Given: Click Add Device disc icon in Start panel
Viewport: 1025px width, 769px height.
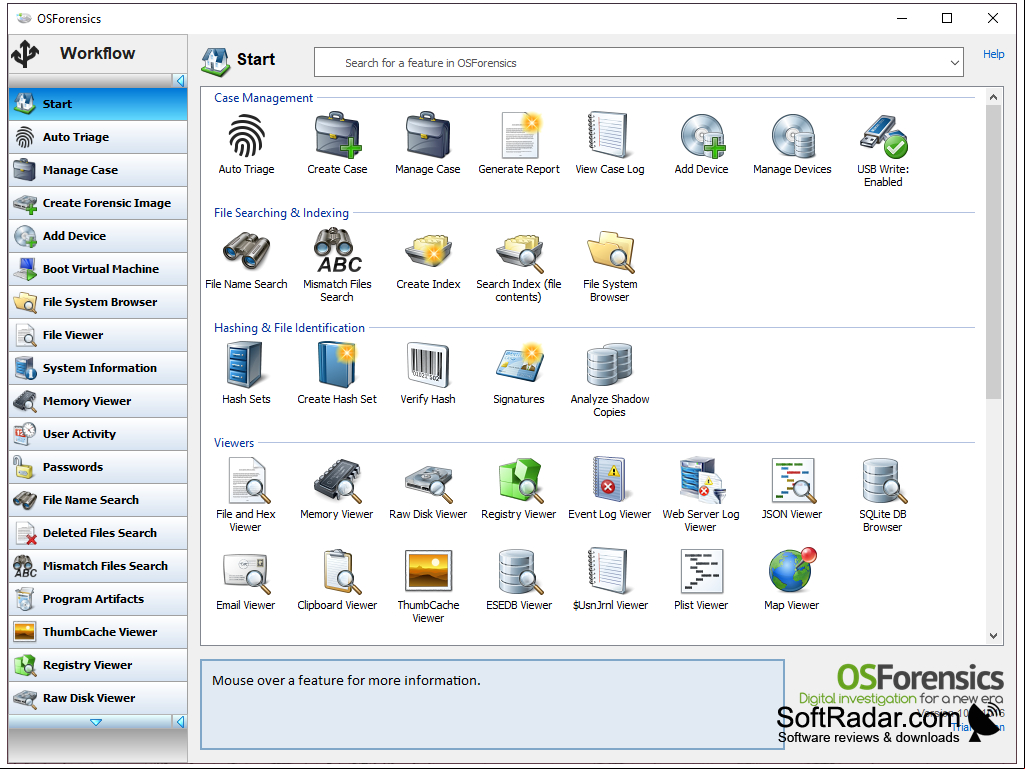Looking at the screenshot, I should pos(701,144).
